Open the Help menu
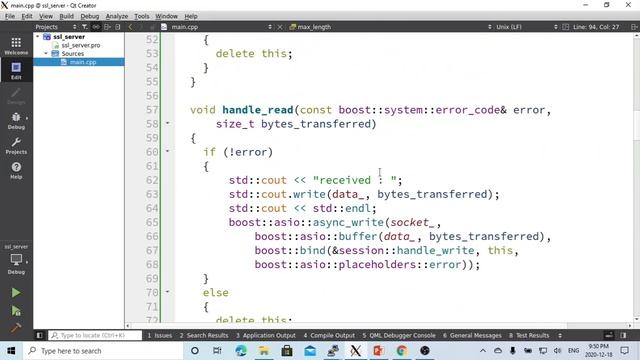Viewport: 640px width, 360px height. [191, 16]
